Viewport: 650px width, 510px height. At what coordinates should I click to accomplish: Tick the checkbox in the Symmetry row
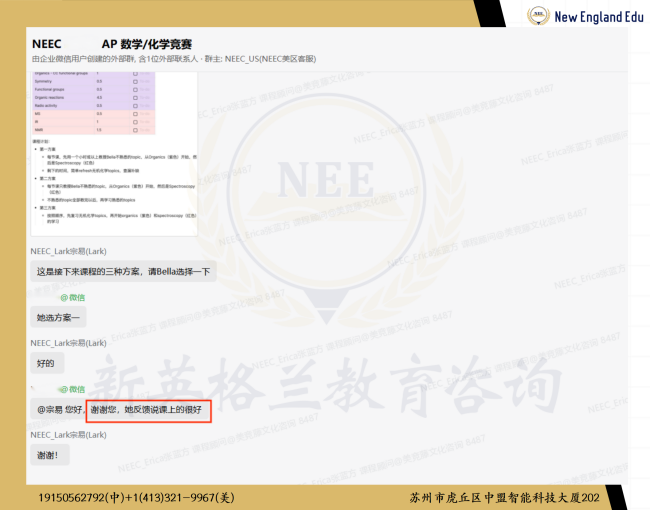click(x=135, y=82)
